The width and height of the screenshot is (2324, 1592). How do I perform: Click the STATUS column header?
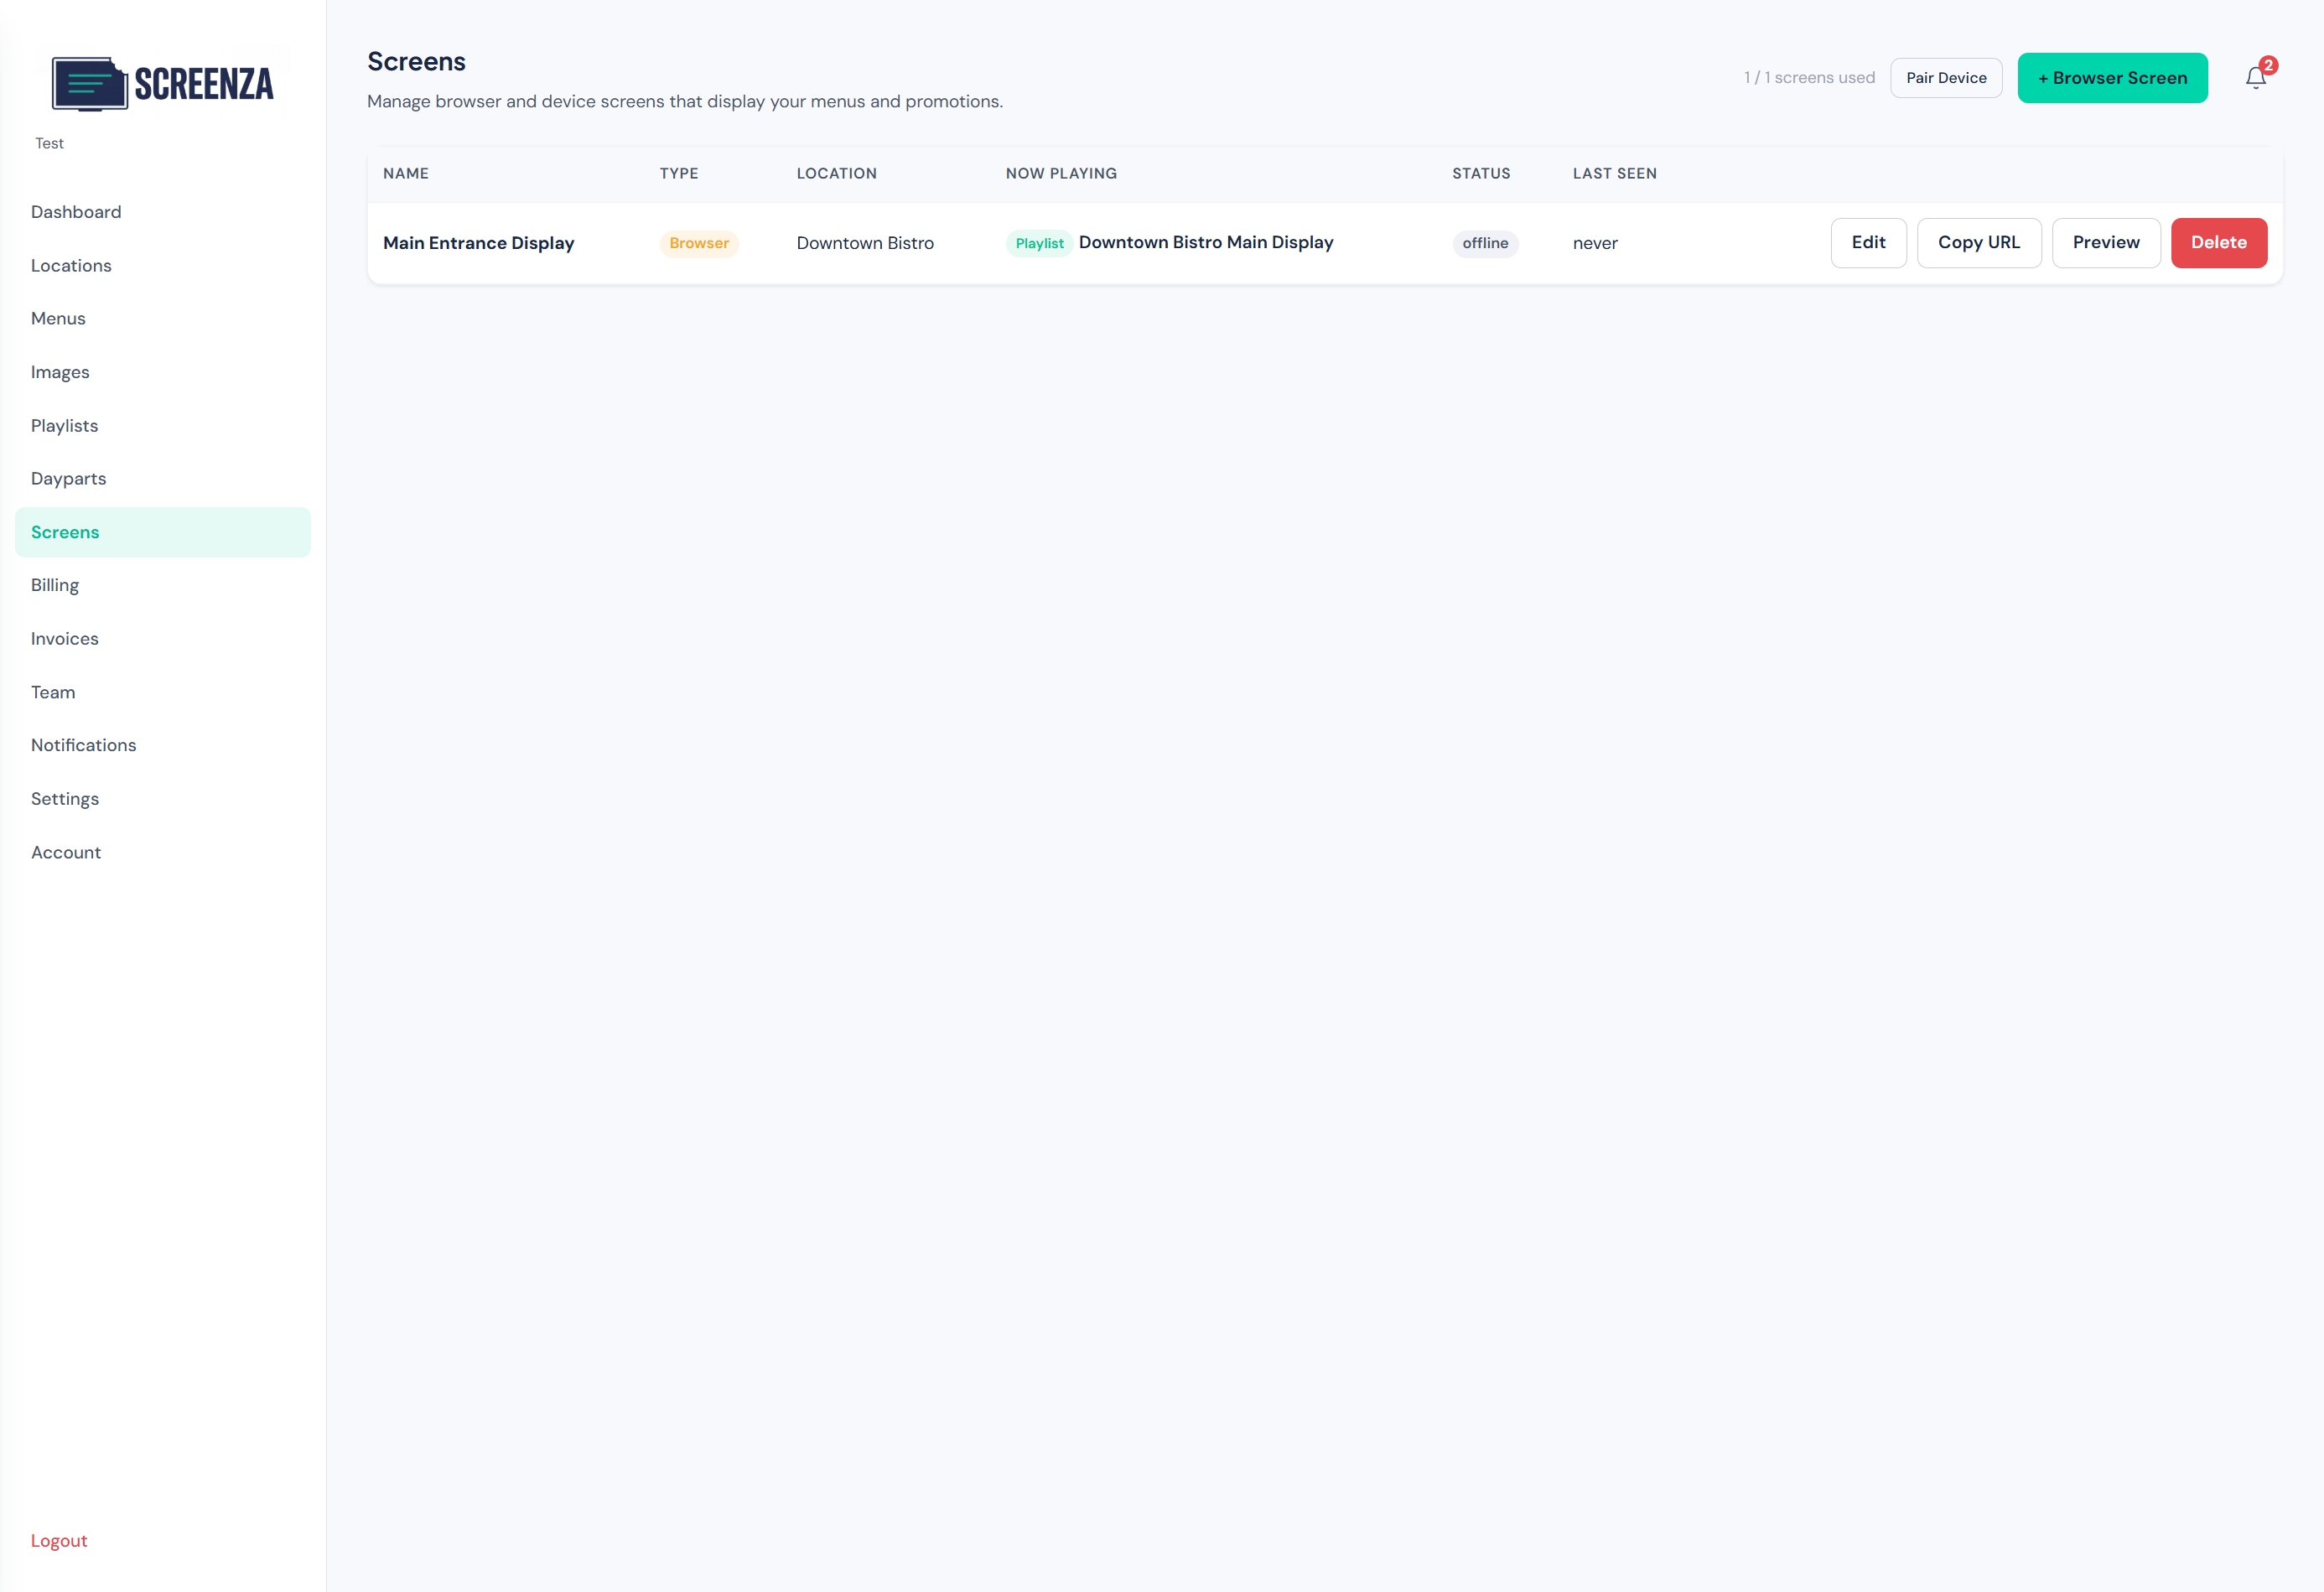(1481, 173)
